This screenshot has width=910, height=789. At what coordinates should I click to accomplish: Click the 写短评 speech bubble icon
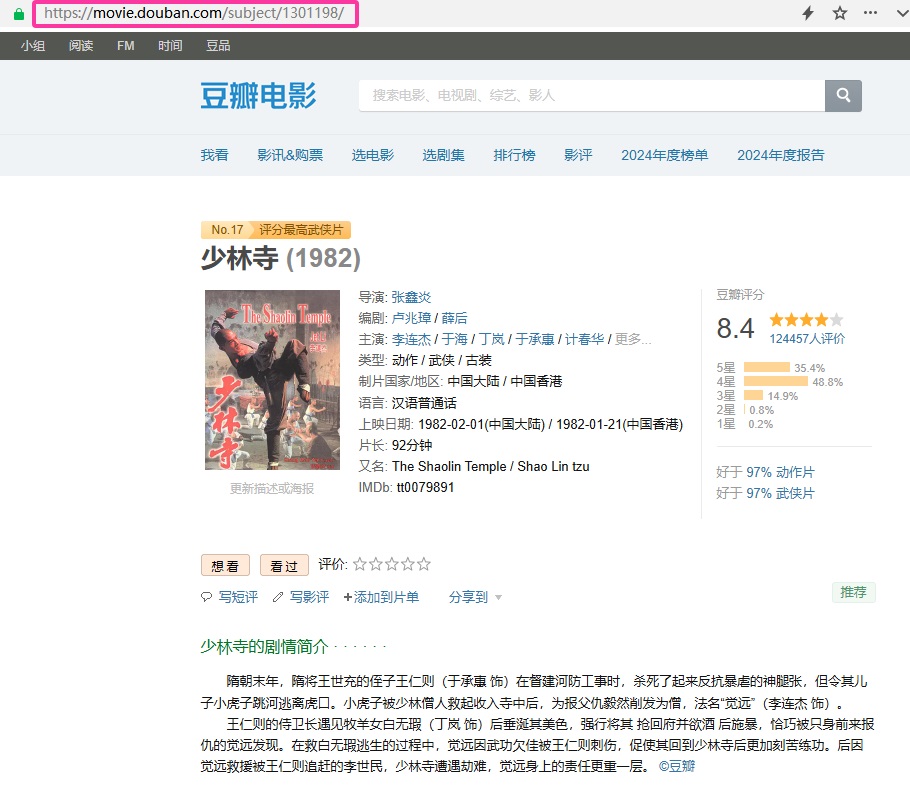click(x=207, y=597)
